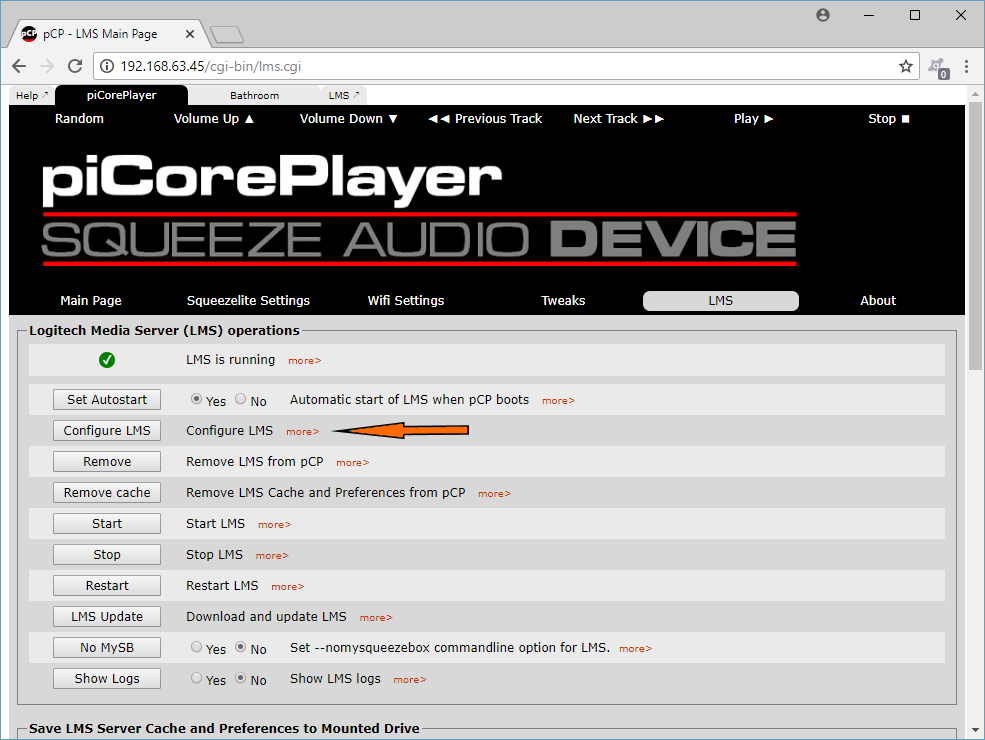Open a new browser tab
Viewport: 985px width, 740px height.
(227, 35)
